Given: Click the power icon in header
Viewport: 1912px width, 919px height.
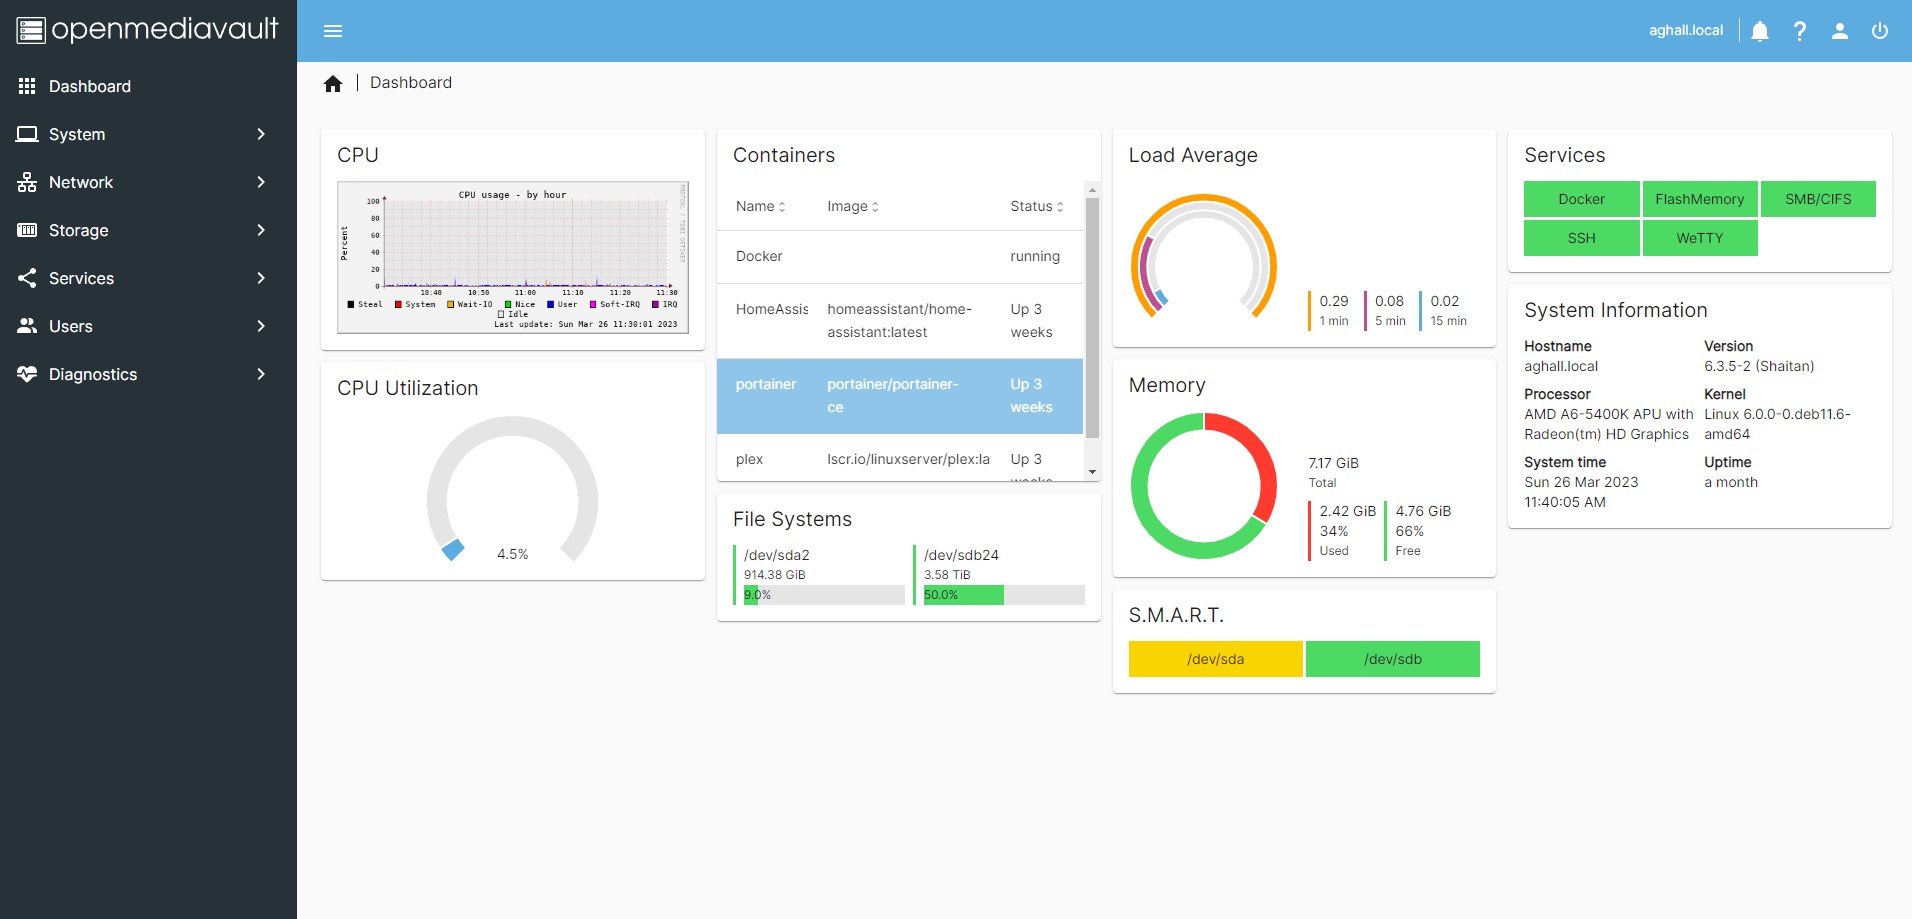Looking at the screenshot, I should [1880, 31].
